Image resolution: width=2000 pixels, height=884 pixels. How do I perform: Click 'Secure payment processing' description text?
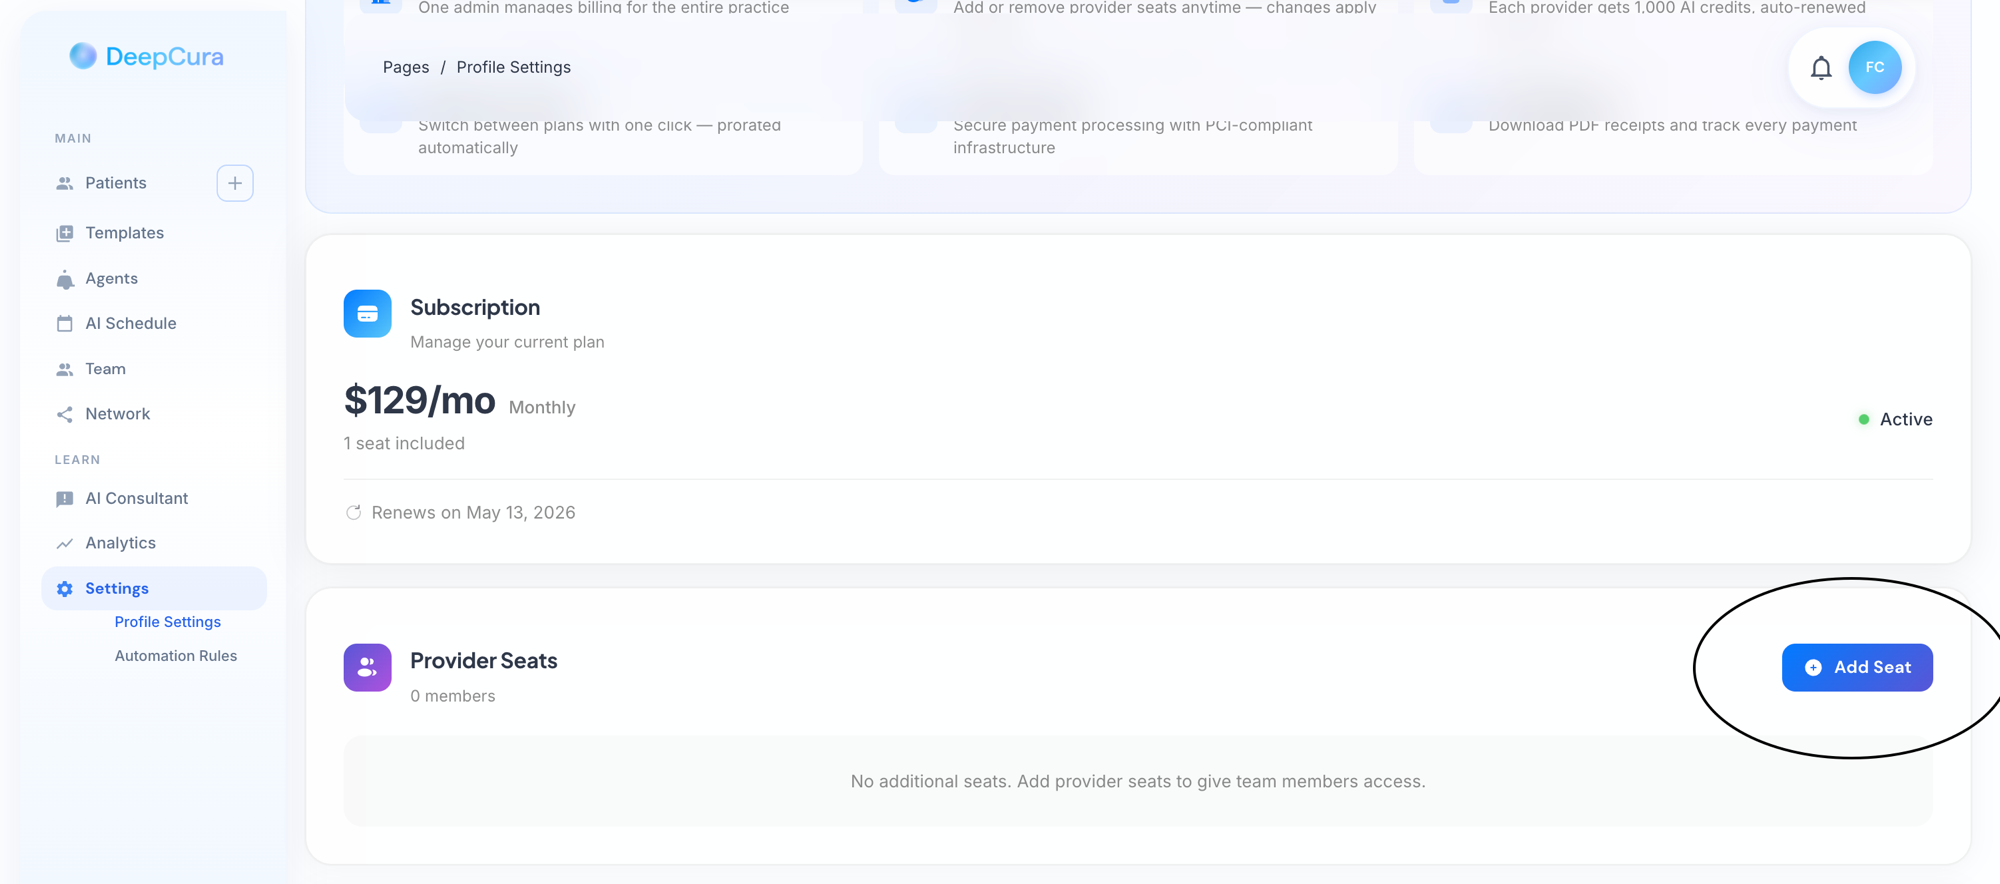point(1133,136)
